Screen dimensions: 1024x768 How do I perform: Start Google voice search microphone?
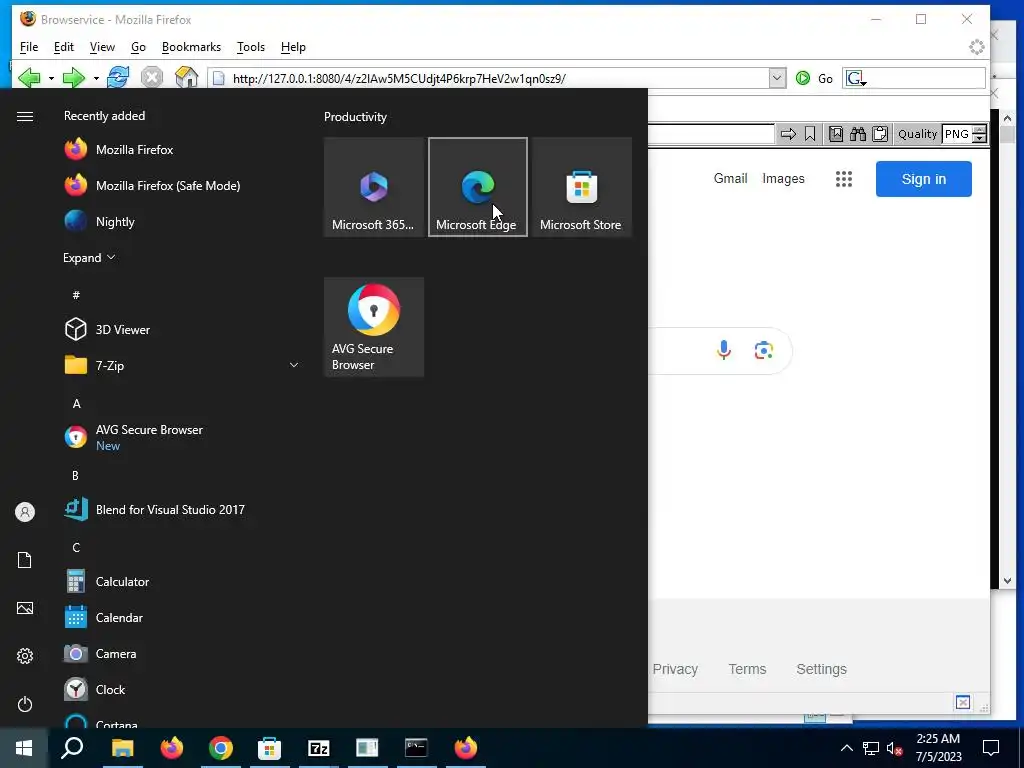(724, 350)
